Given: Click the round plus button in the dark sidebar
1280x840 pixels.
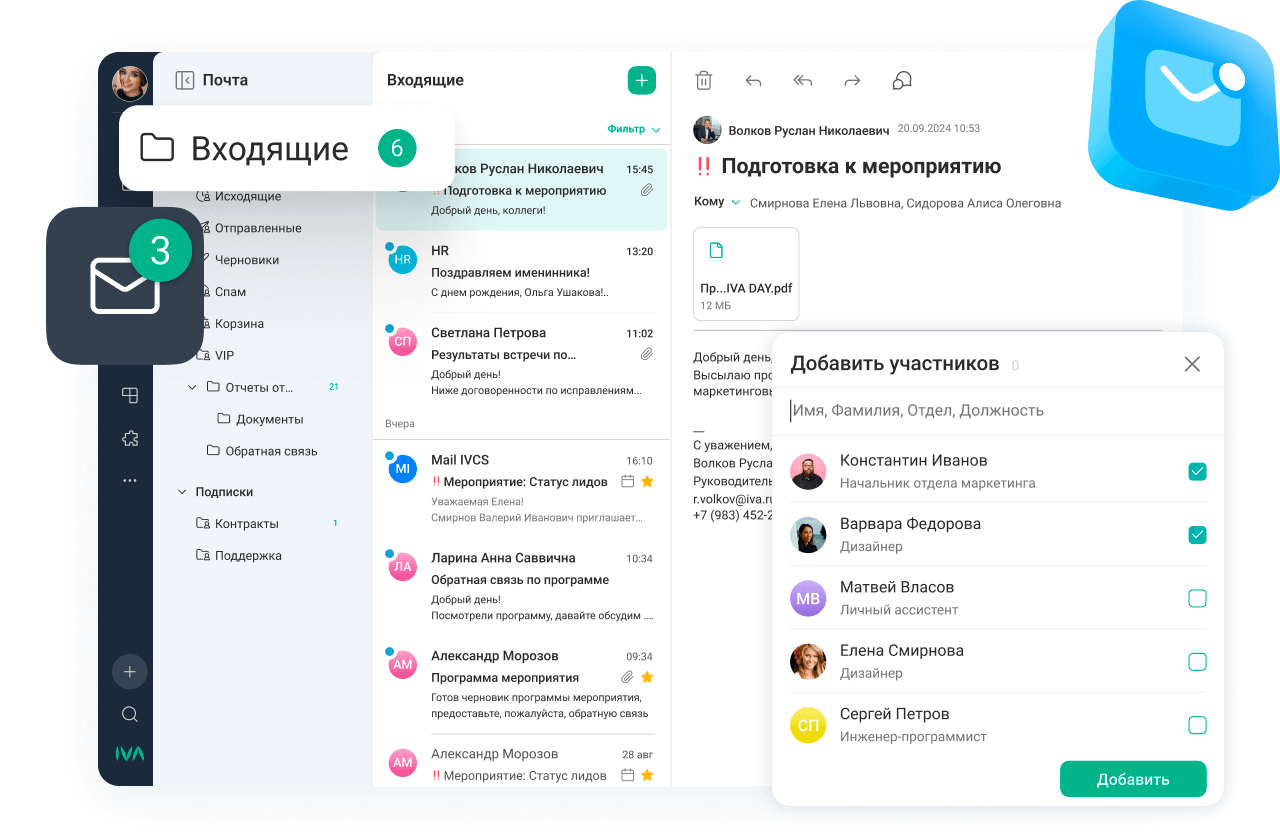Looking at the screenshot, I should (x=130, y=672).
